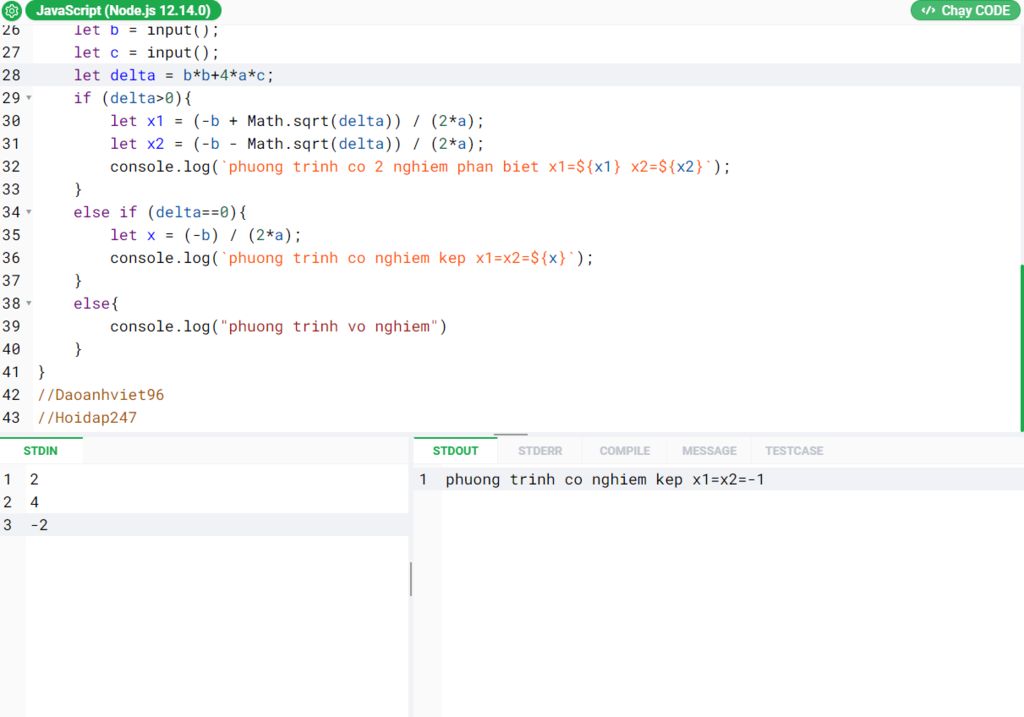
Task: Click the line defining x2 with Math.sqrt
Action: [x=297, y=144]
